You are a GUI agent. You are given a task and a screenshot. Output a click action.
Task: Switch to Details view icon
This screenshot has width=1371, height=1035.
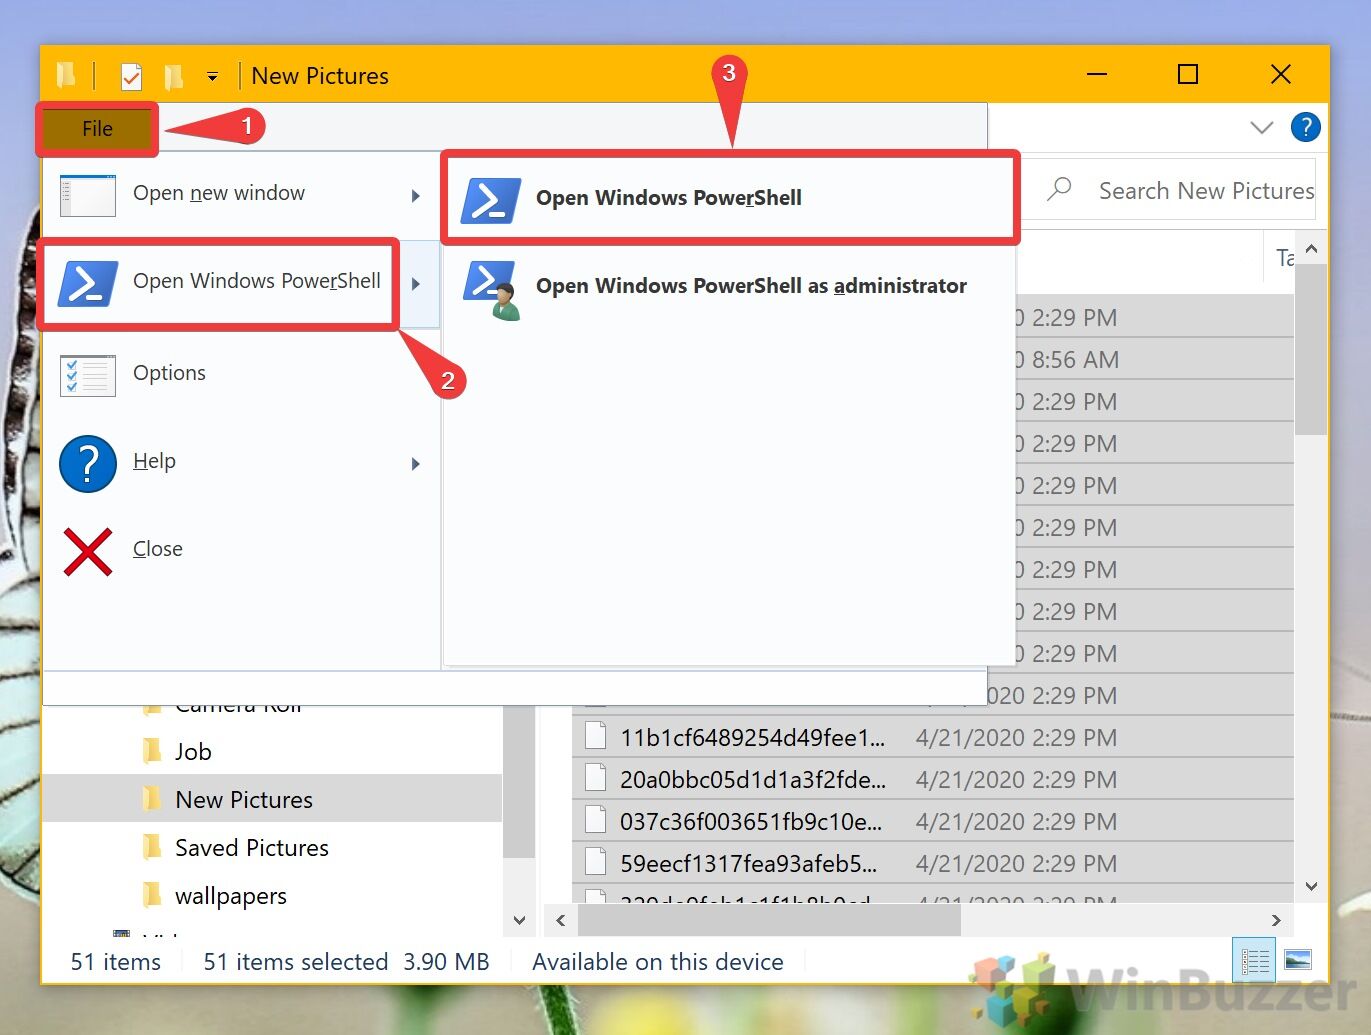pos(1254,961)
